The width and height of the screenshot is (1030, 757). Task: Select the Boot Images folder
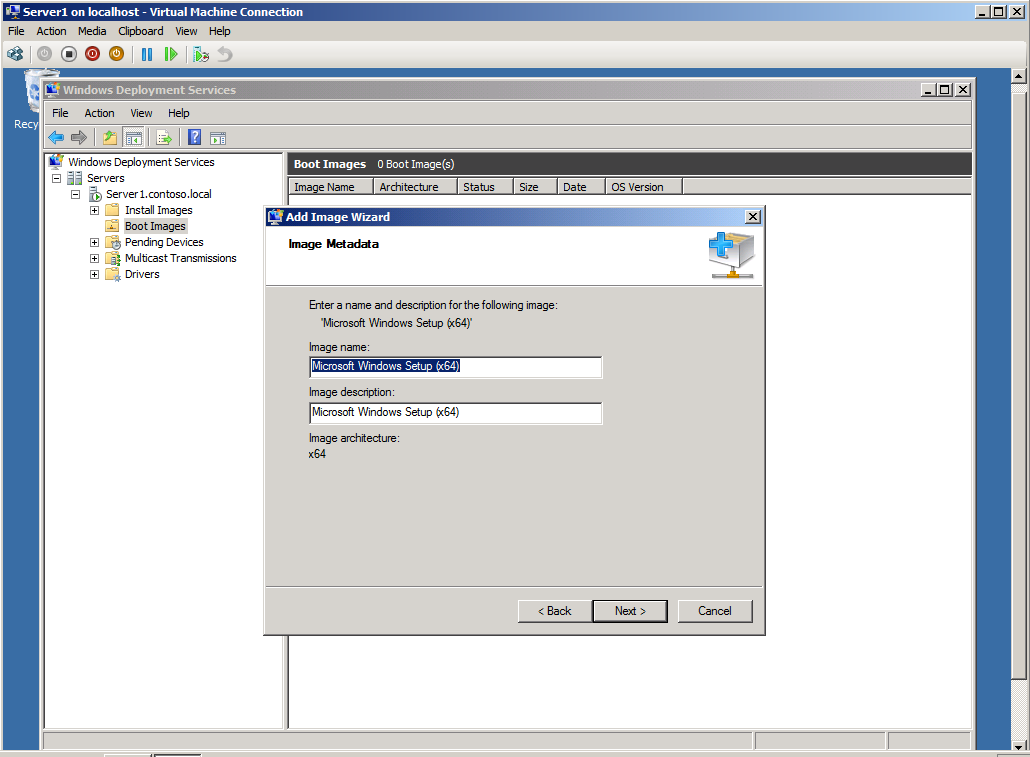click(x=155, y=226)
